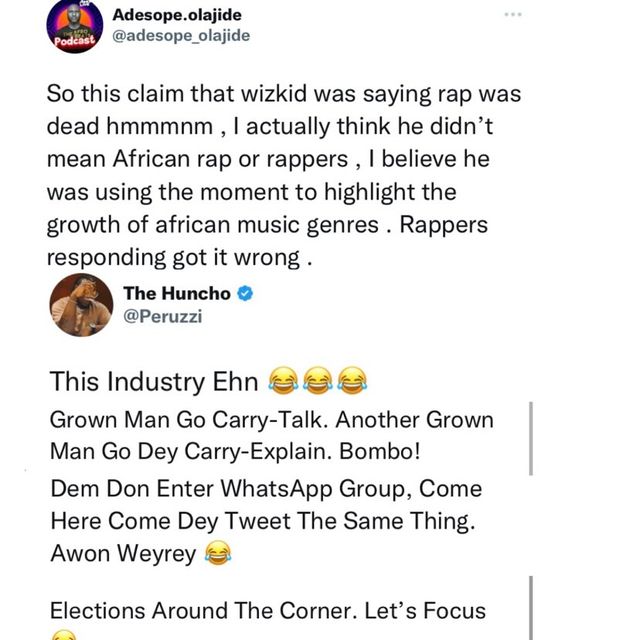
Task: Open the "Dem Don Enter WhatsApp Group" tweet
Action: point(265,521)
